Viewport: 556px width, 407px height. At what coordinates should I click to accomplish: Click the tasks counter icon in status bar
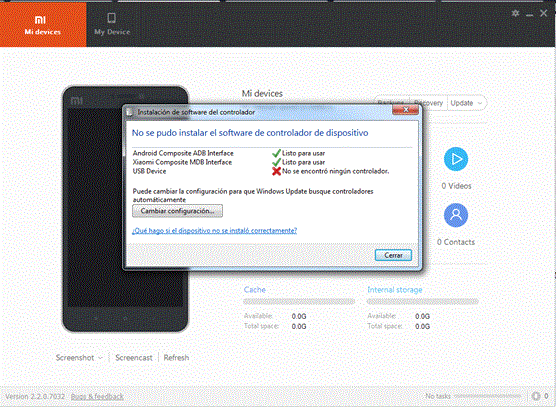pyautogui.click(x=536, y=396)
